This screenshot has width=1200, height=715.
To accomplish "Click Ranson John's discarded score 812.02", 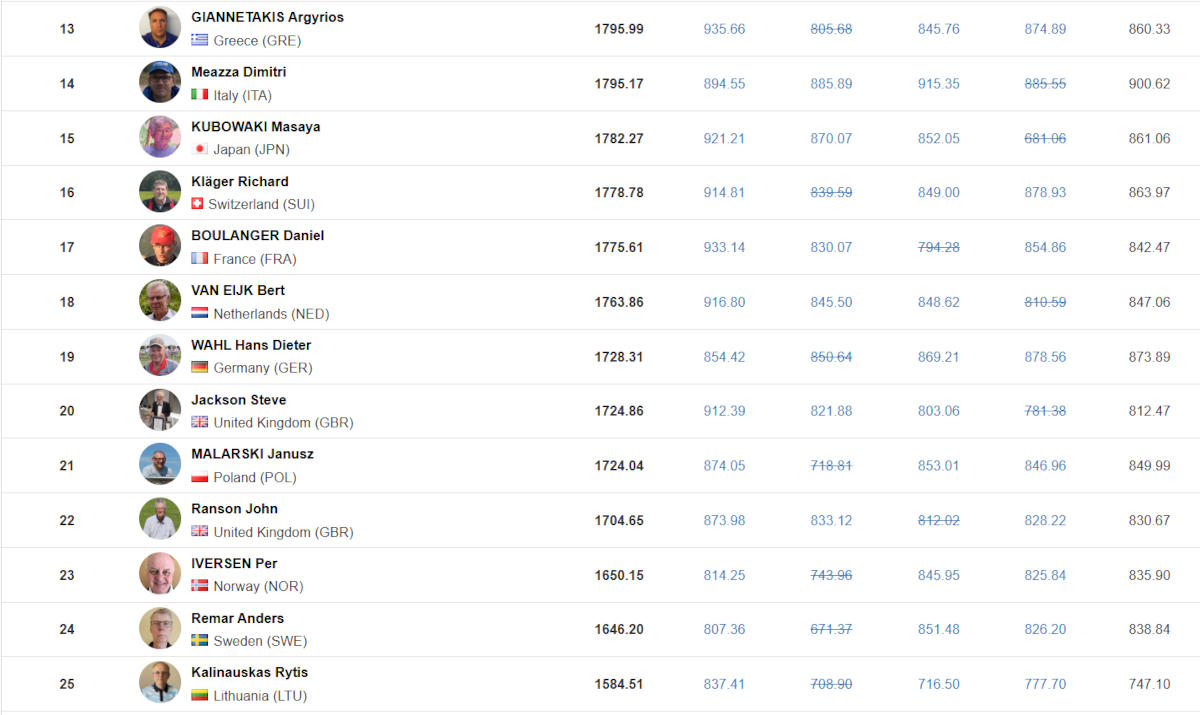I will tap(938, 520).
